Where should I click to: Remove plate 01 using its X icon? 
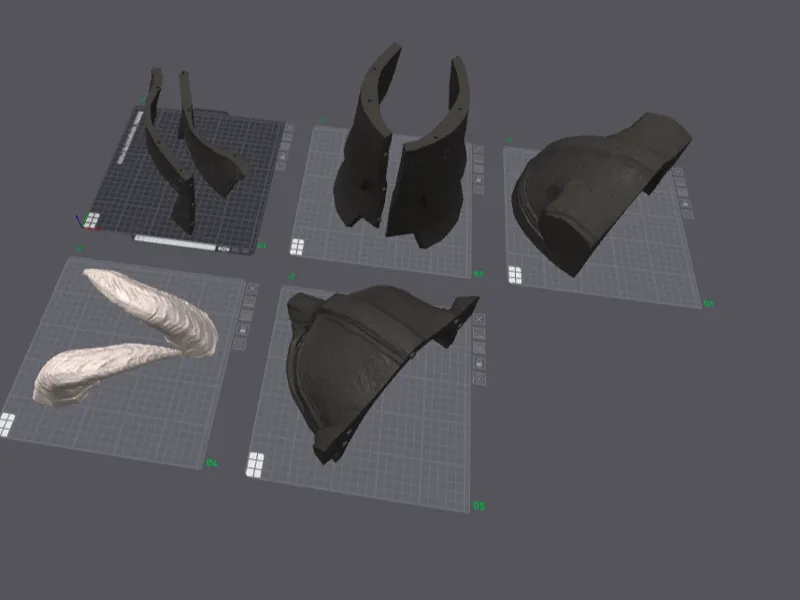[x=289, y=128]
